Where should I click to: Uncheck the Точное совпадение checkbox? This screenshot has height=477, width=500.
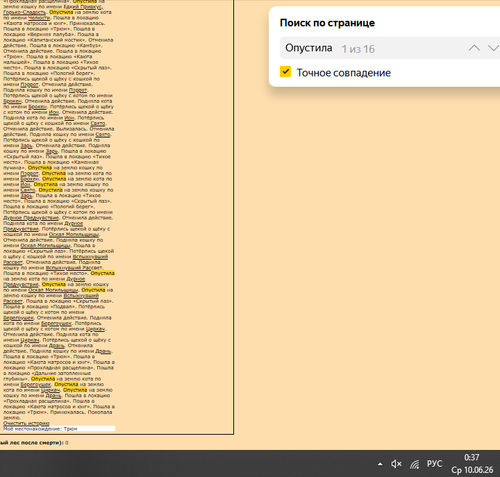coord(285,72)
